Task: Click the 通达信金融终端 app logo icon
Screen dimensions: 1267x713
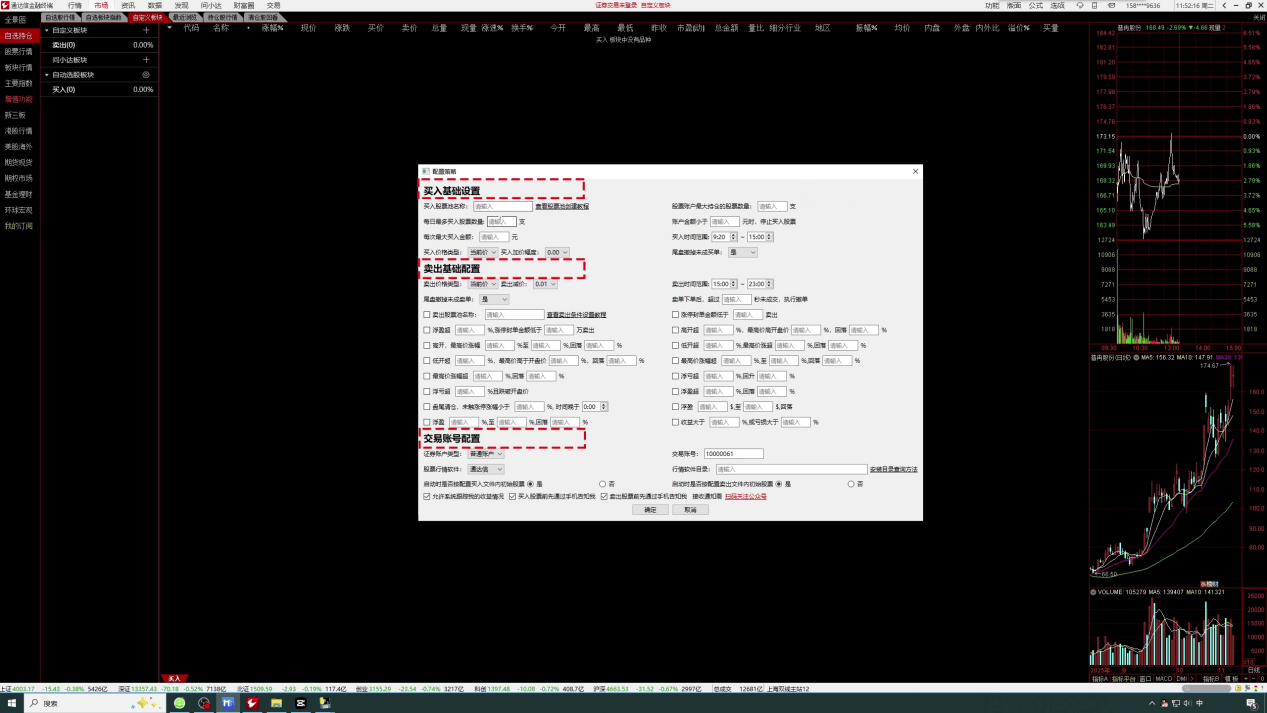Action: click(x=5, y=5)
